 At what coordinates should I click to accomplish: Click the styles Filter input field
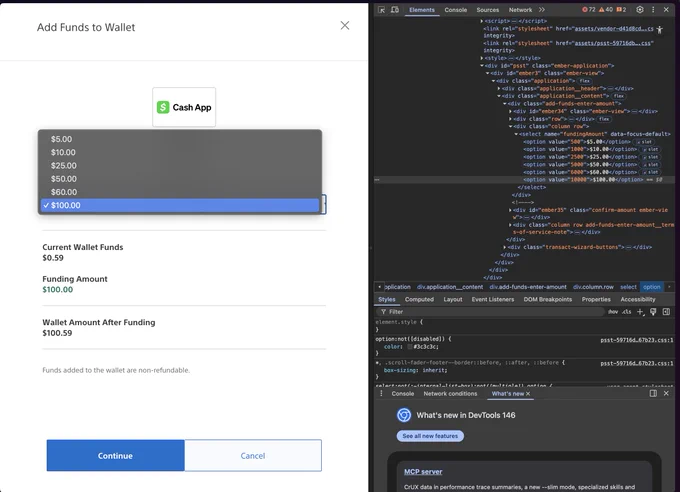pyautogui.click(x=492, y=312)
